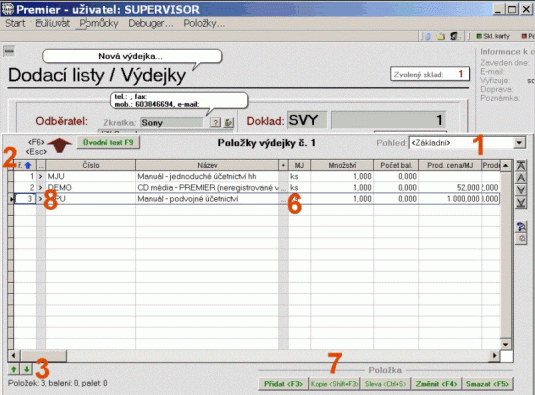Click the horizontal scrollbar thumb
Image resolution: width=535 pixels, height=395 pixels.
[43, 356]
